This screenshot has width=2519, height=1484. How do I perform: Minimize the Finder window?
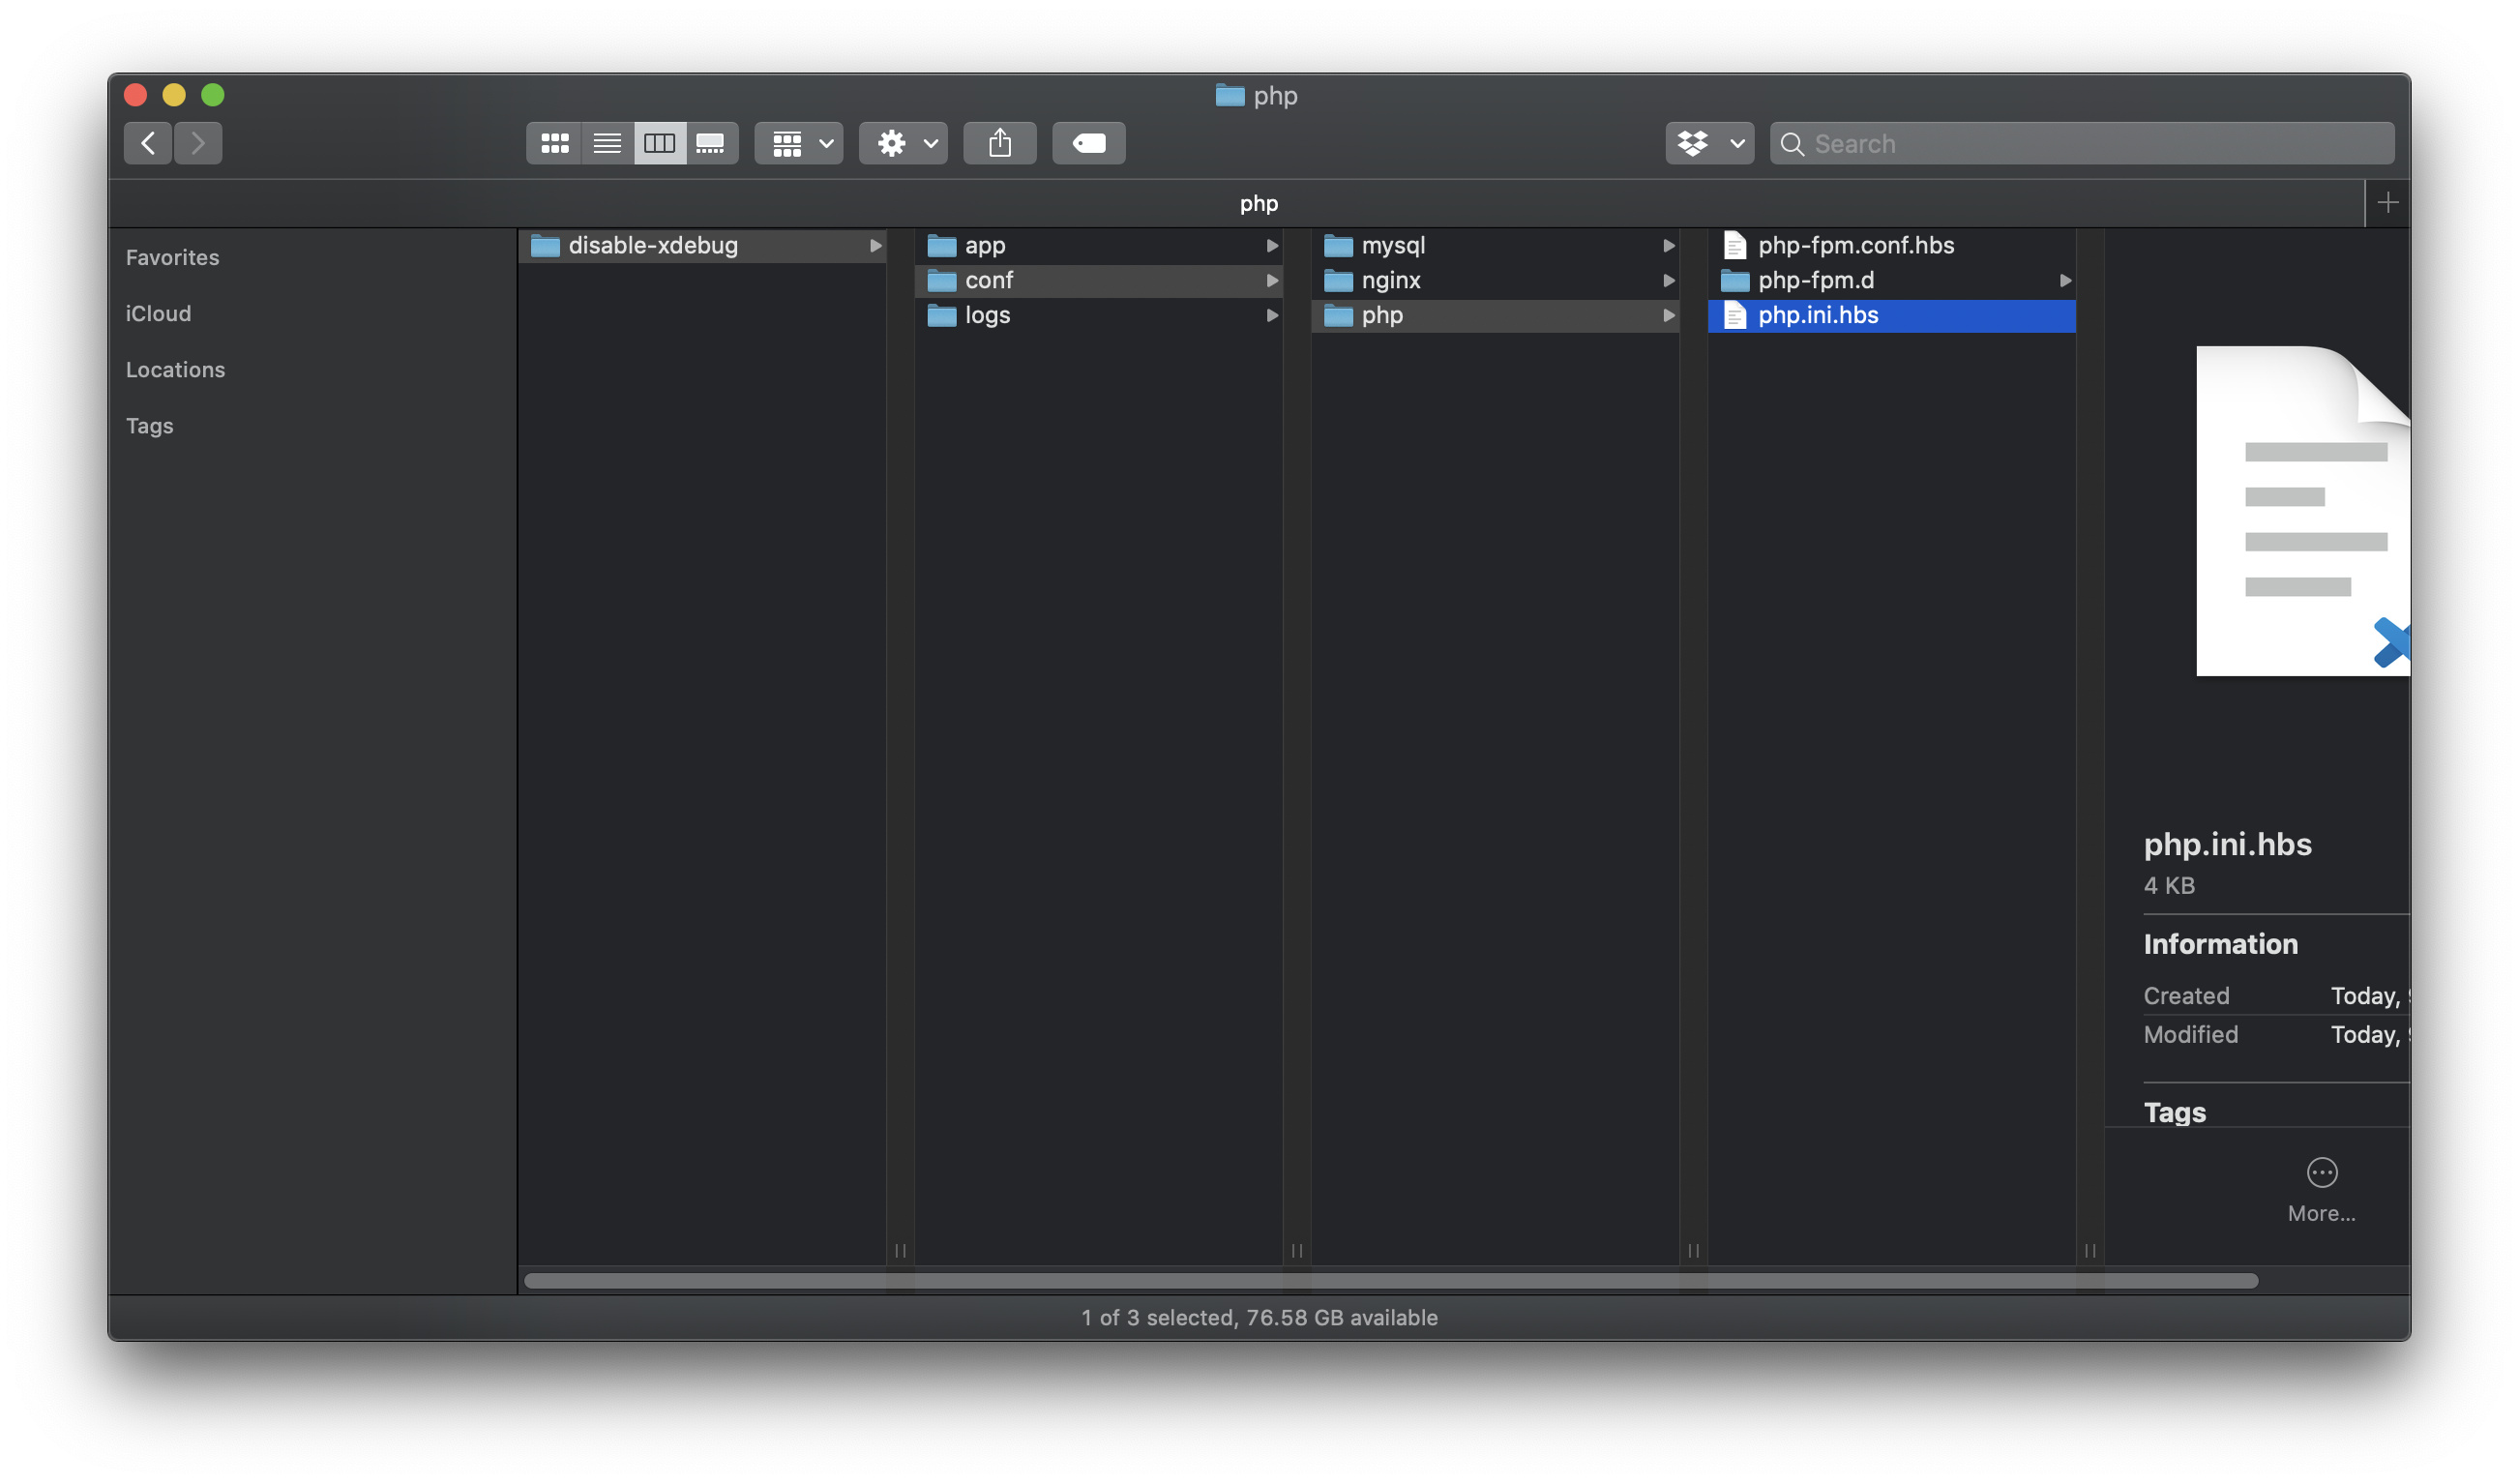174,95
